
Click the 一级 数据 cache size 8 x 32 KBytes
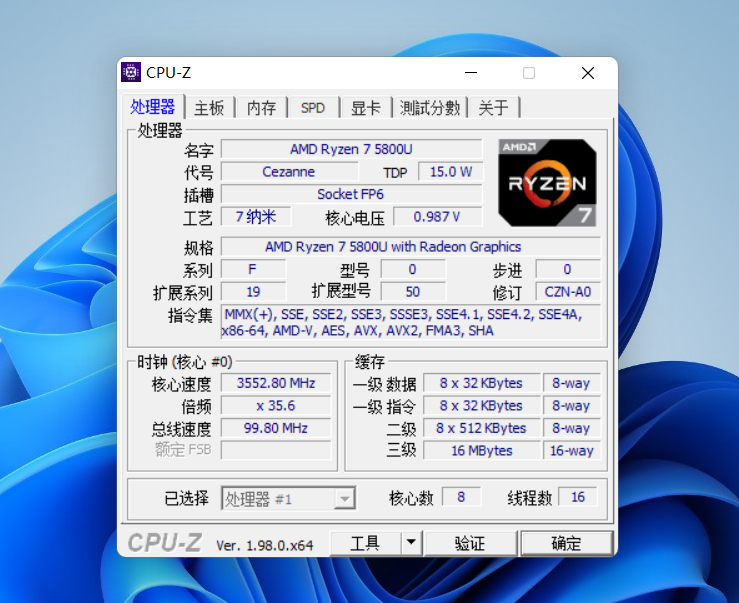point(481,383)
